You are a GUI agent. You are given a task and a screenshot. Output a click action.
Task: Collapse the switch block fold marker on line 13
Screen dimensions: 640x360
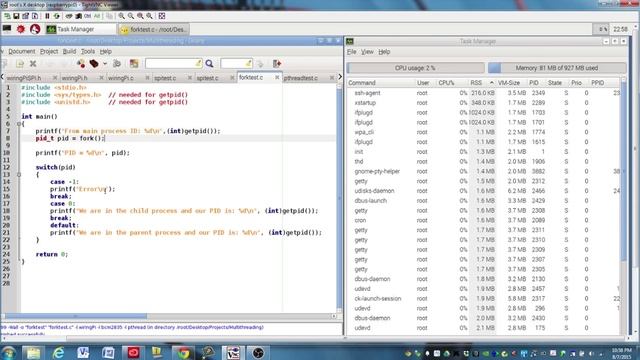click(19, 174)
